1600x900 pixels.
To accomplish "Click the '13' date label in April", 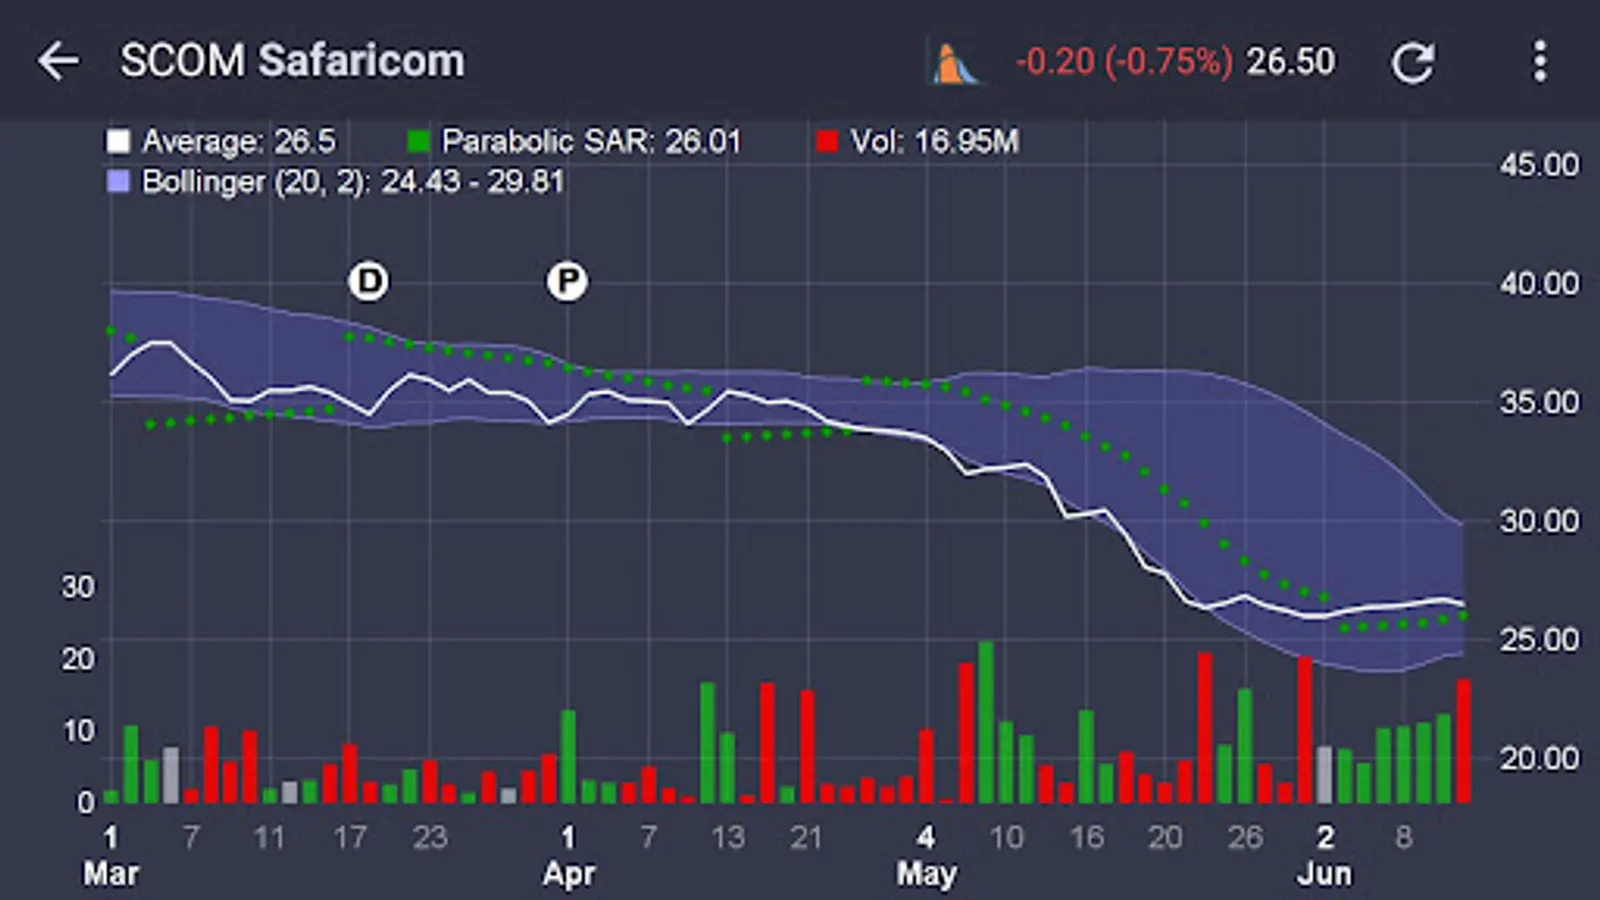I will click(x=727, y=837).
